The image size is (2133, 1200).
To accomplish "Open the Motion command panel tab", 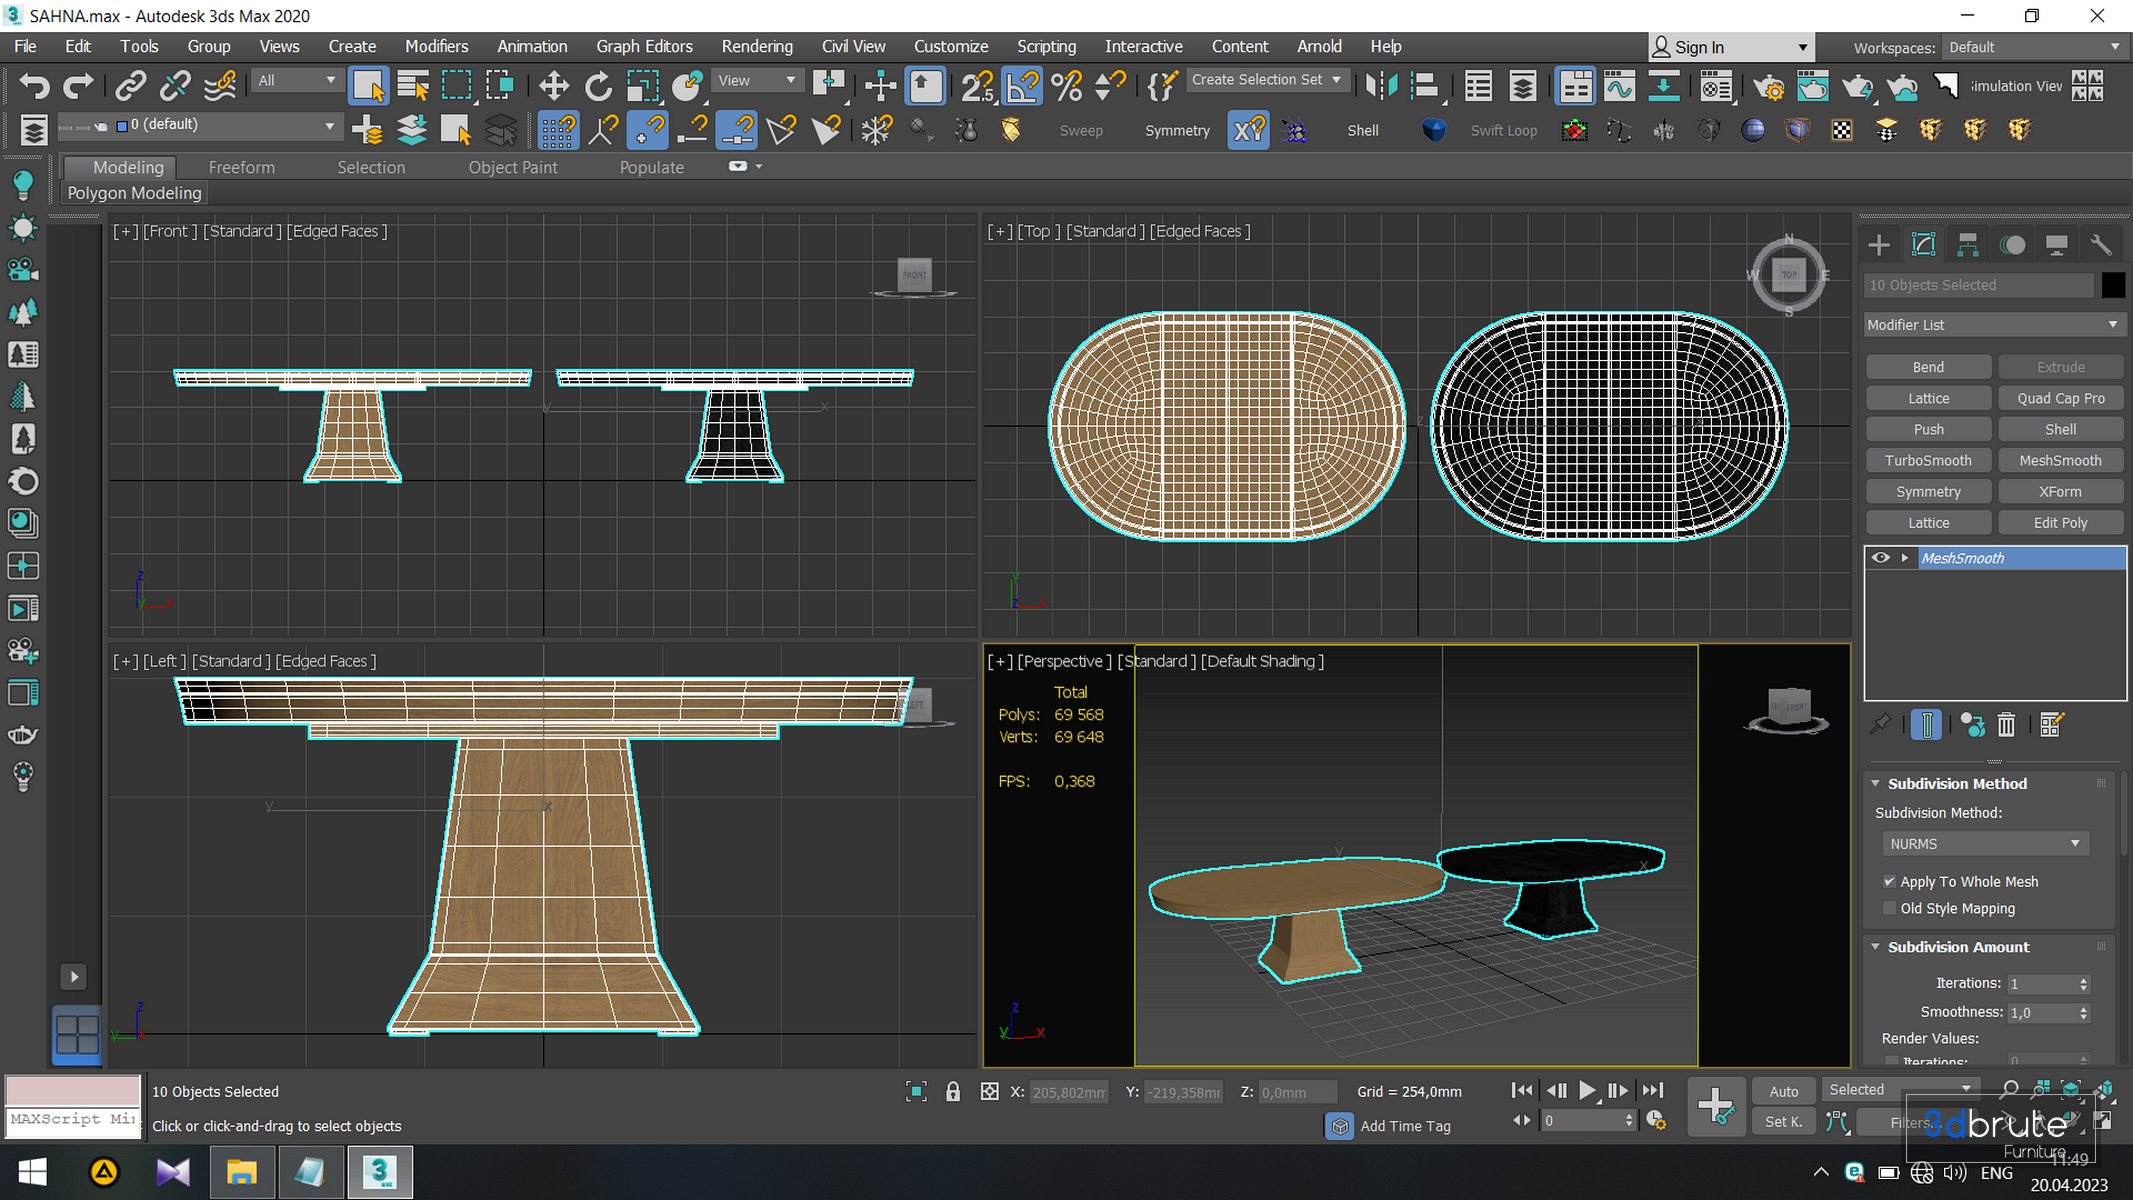I will 2012,245.
